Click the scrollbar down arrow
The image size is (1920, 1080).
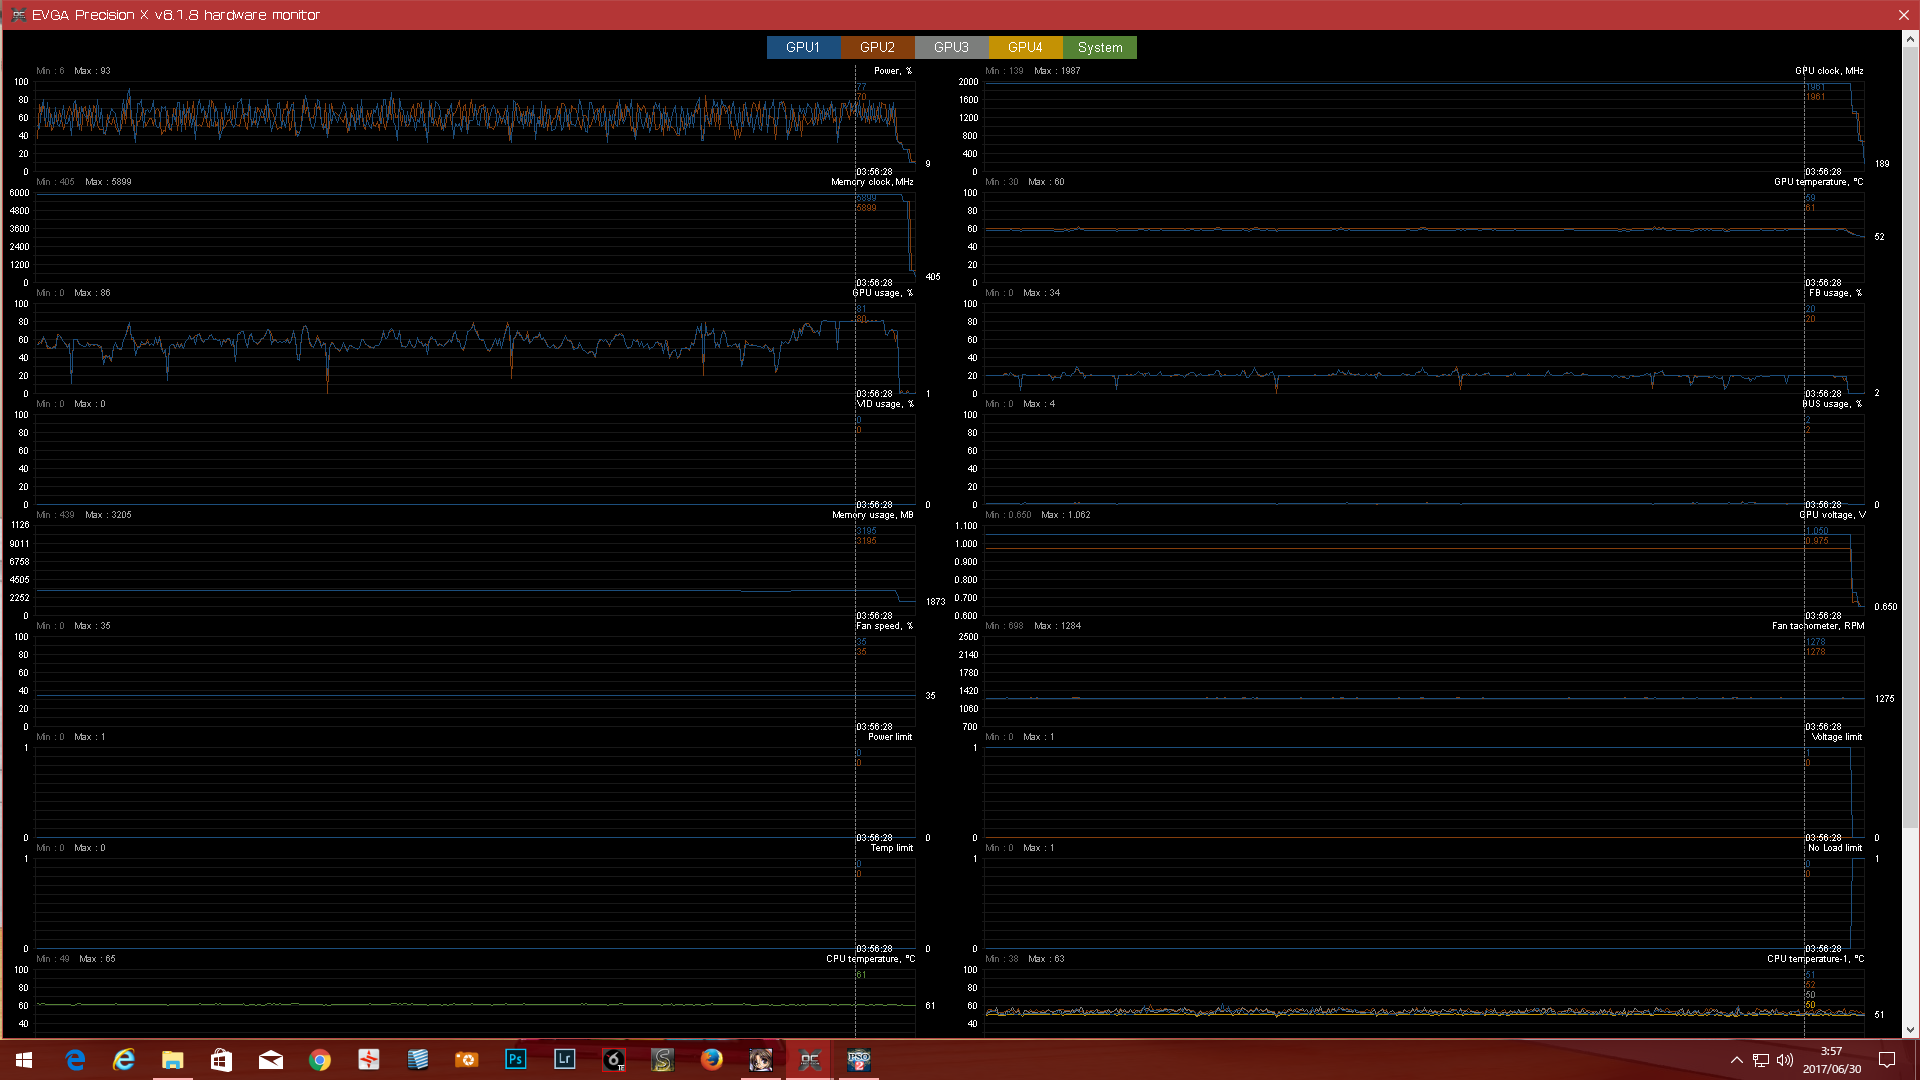pyautogui.click(x=1910, y=1029)
